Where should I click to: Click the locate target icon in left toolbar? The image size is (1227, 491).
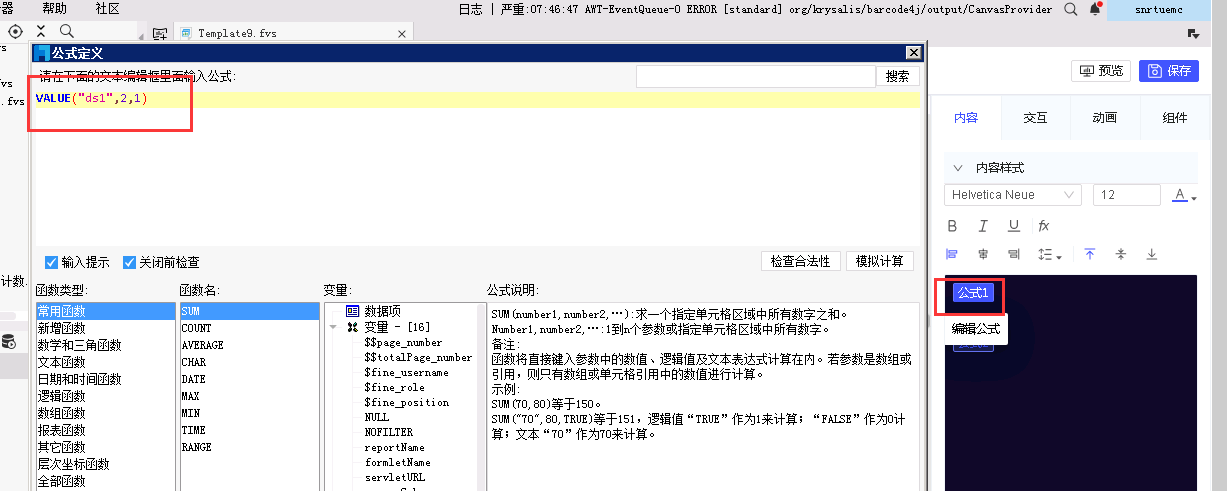click(15, 32)
